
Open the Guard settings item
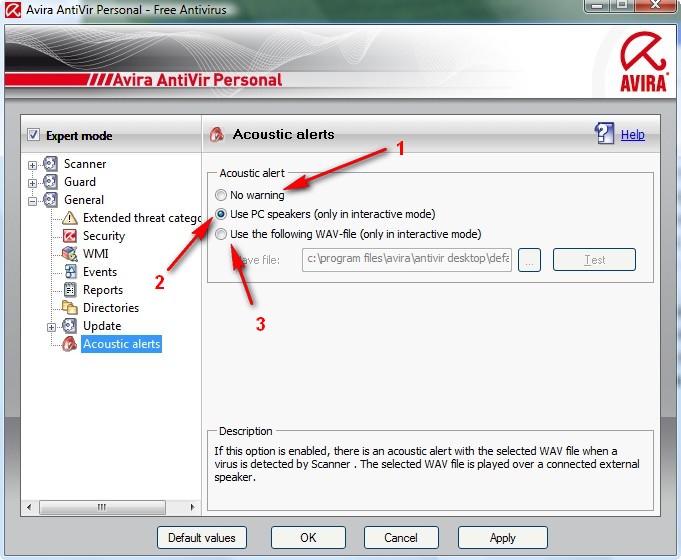coord(80,182)
